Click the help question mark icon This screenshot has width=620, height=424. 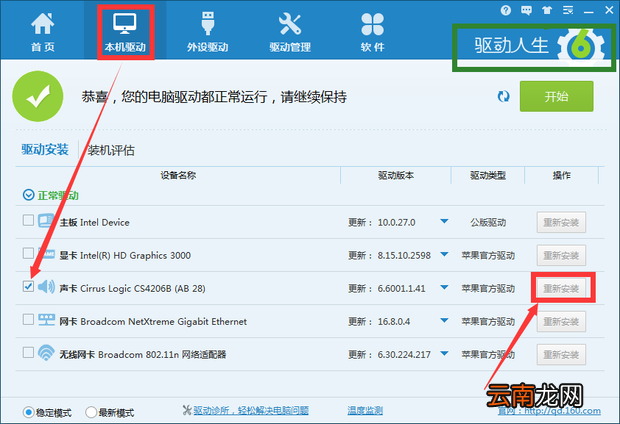coord(506,10)
